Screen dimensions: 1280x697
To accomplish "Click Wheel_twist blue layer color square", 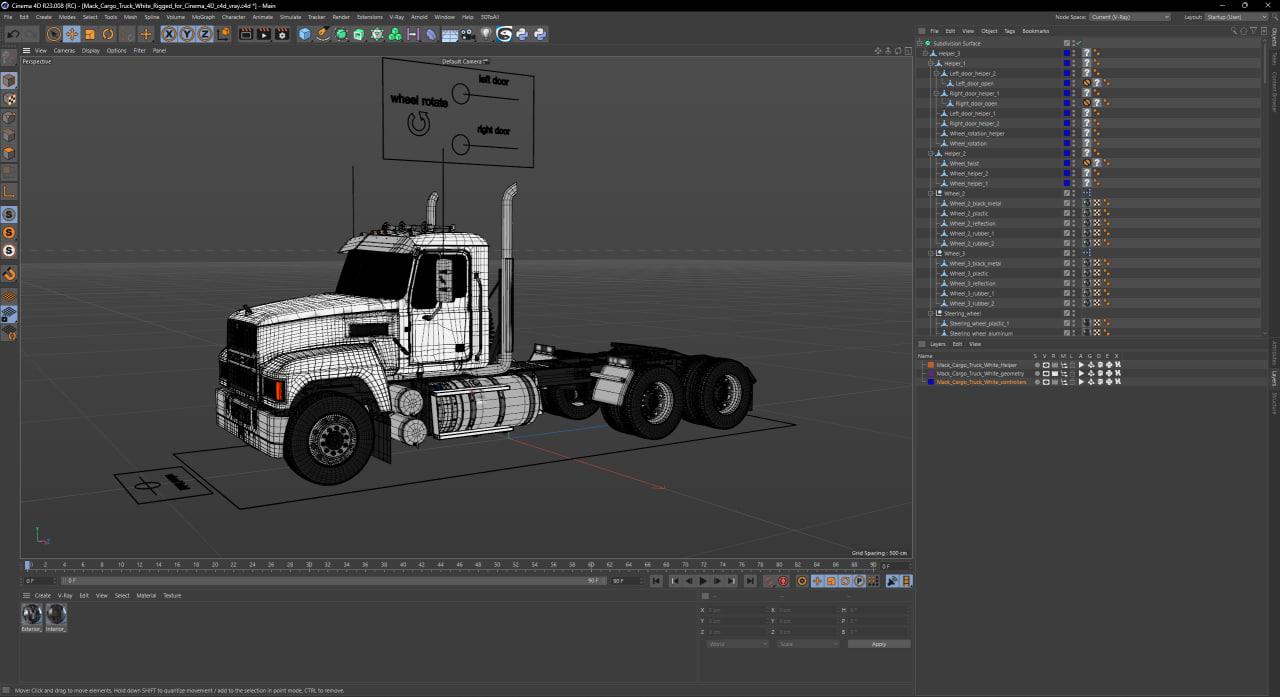I will pyautogui.click(x=1067, y=163).
